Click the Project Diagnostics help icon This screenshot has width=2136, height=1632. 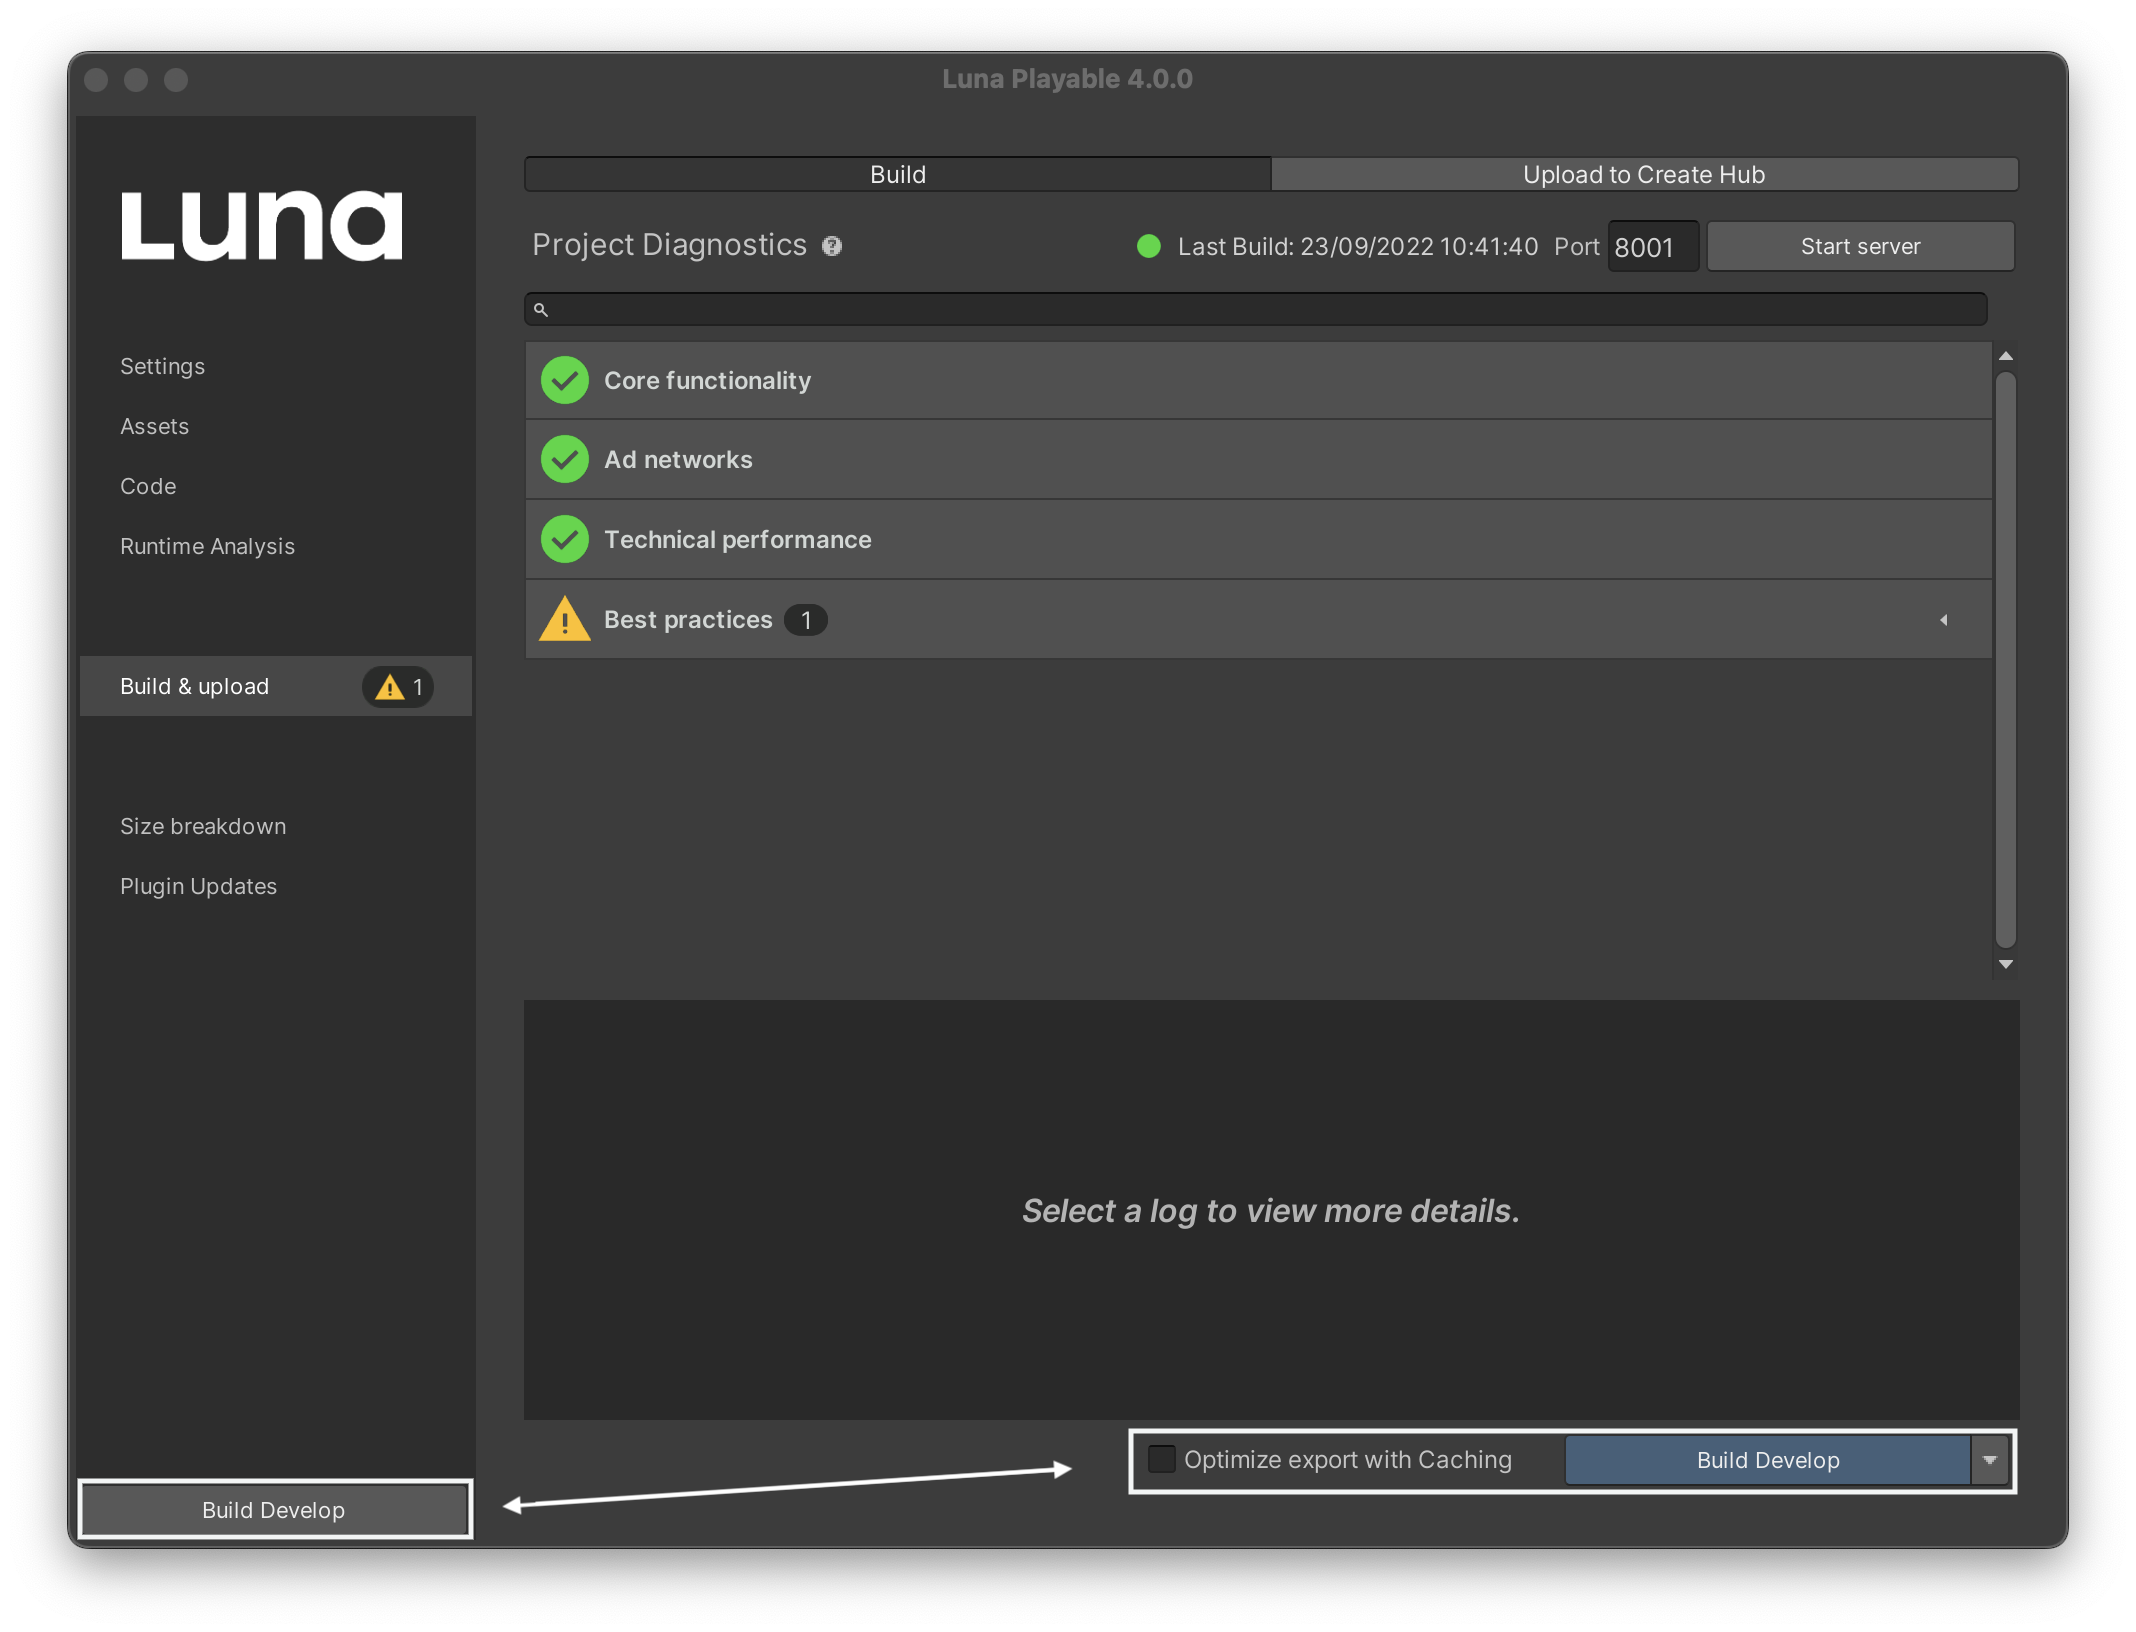[x=832, y=246]
